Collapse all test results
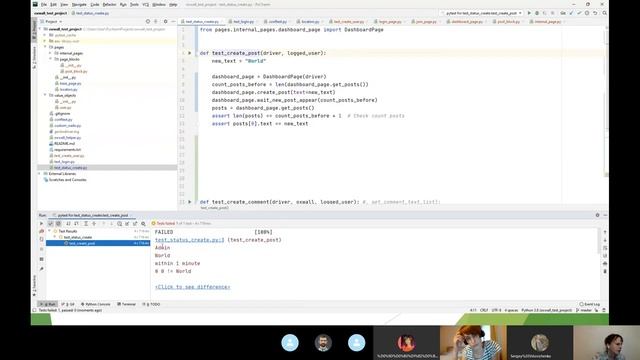 [93, 224]
